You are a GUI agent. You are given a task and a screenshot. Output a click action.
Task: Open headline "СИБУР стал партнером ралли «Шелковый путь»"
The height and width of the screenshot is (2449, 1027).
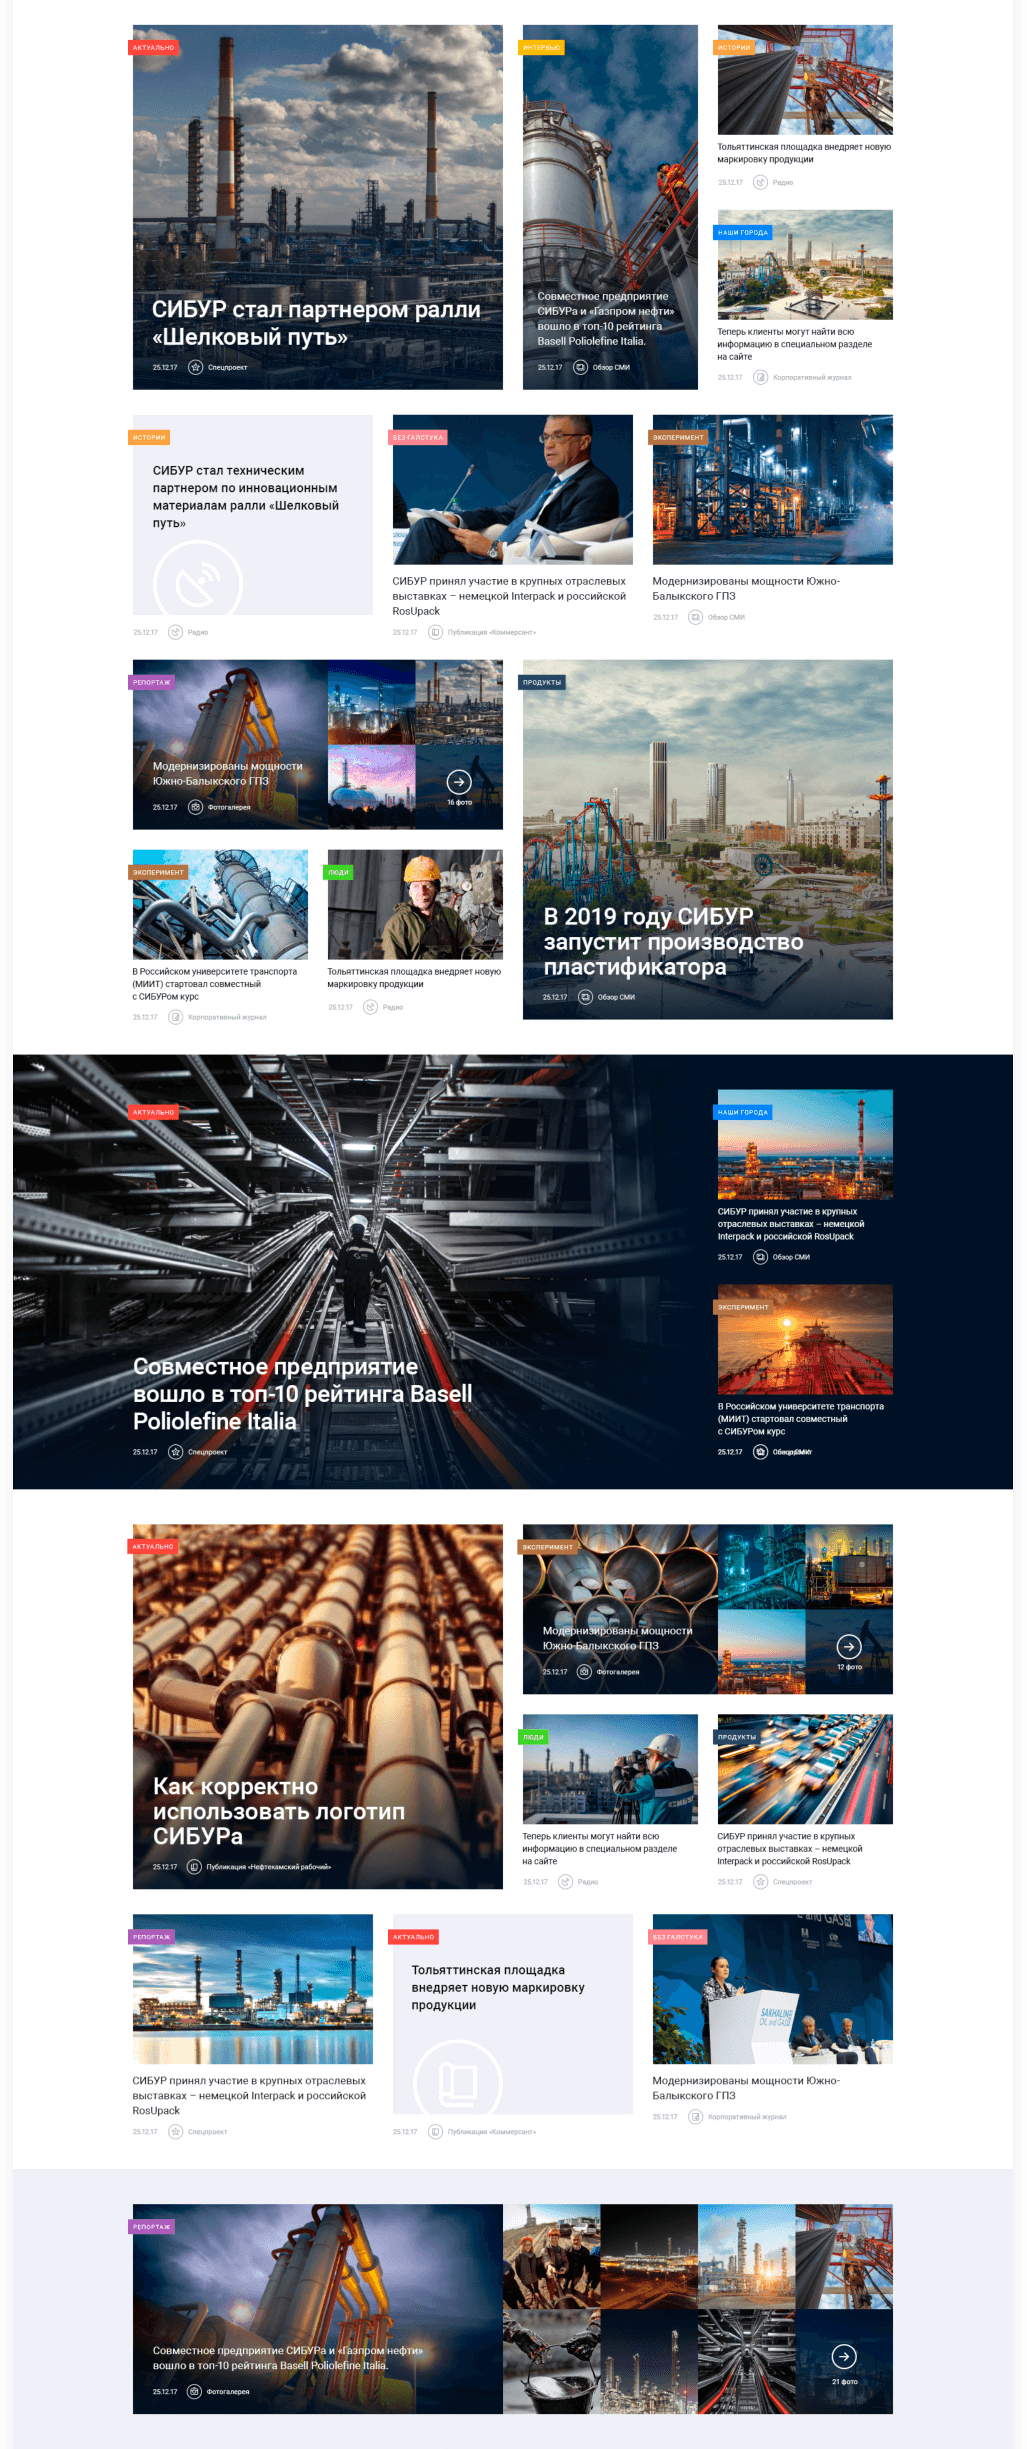316,323
